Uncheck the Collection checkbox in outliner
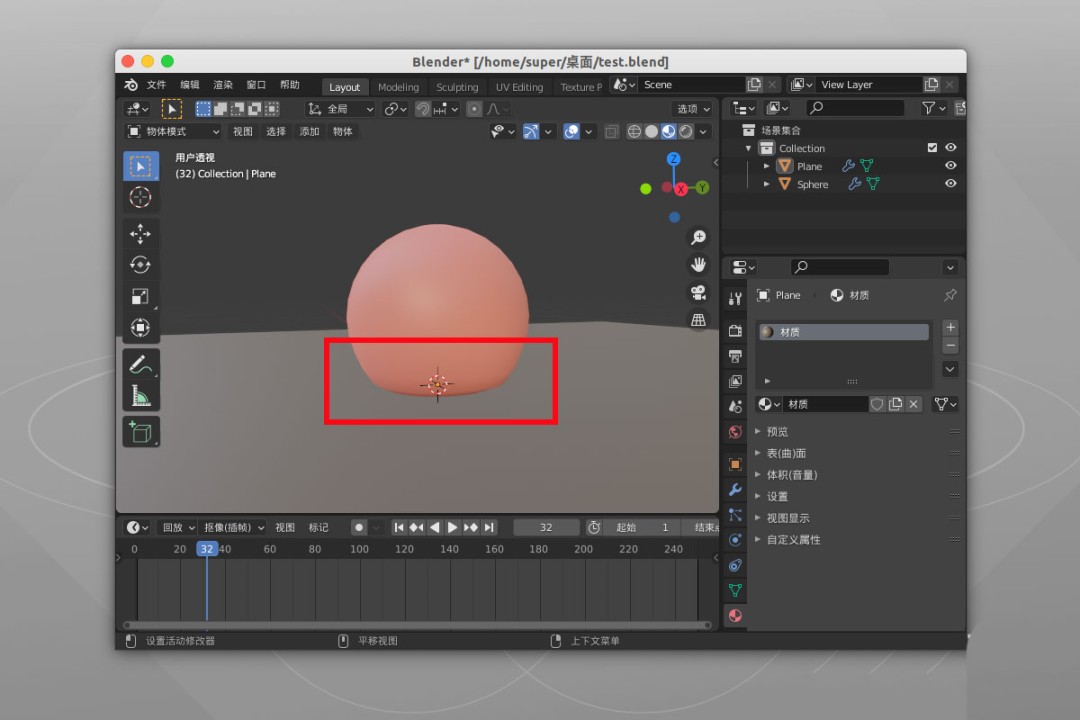Image resolution: width=1080 pixels, height=720 pixels. 932,147
